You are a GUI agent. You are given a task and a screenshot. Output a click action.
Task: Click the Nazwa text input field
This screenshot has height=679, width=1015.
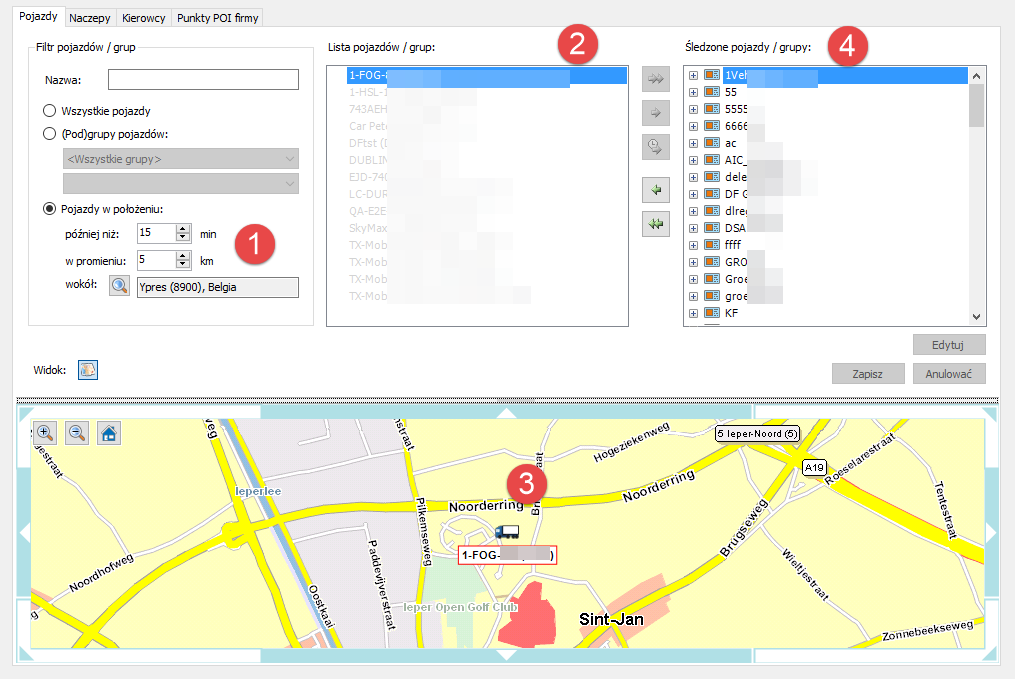pos(203,80)
